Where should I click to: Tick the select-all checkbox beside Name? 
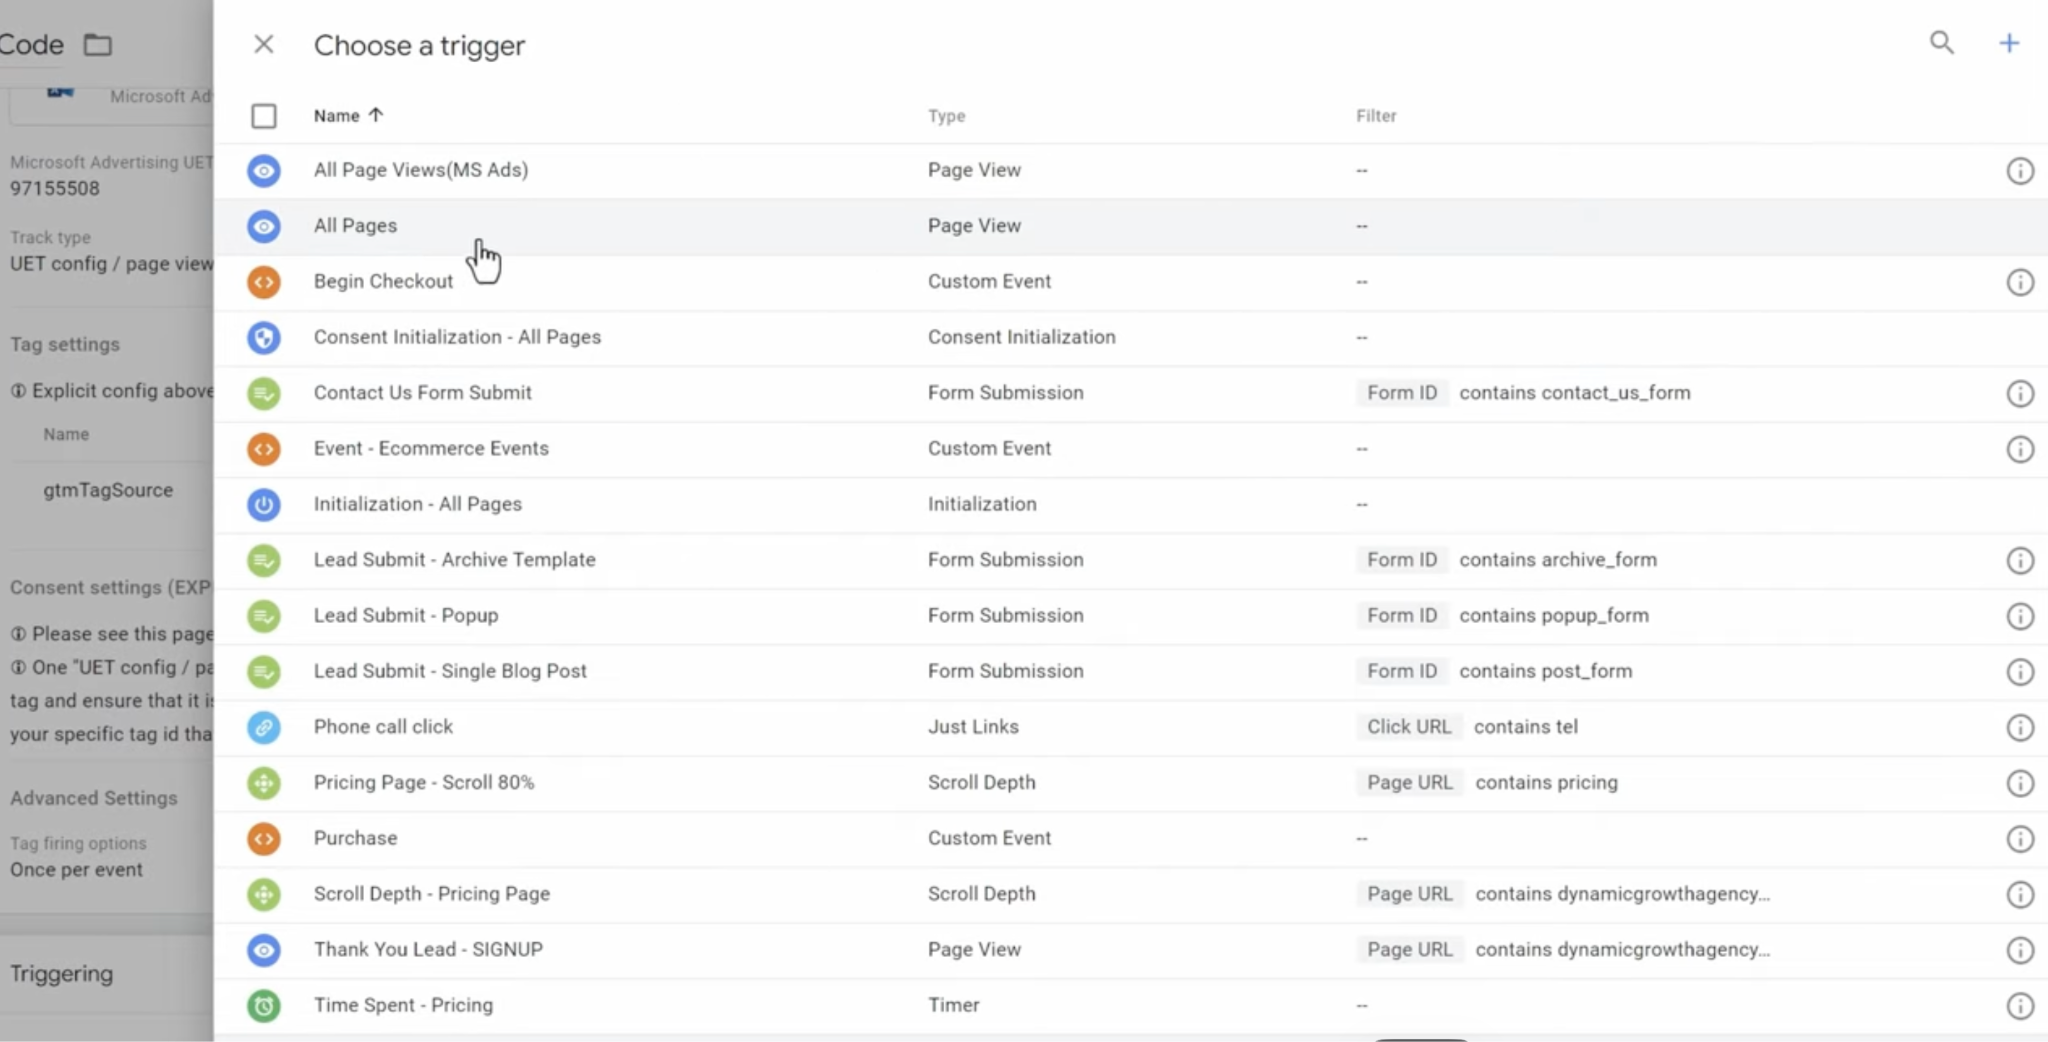pyautogui.click(x=264, y=116)
